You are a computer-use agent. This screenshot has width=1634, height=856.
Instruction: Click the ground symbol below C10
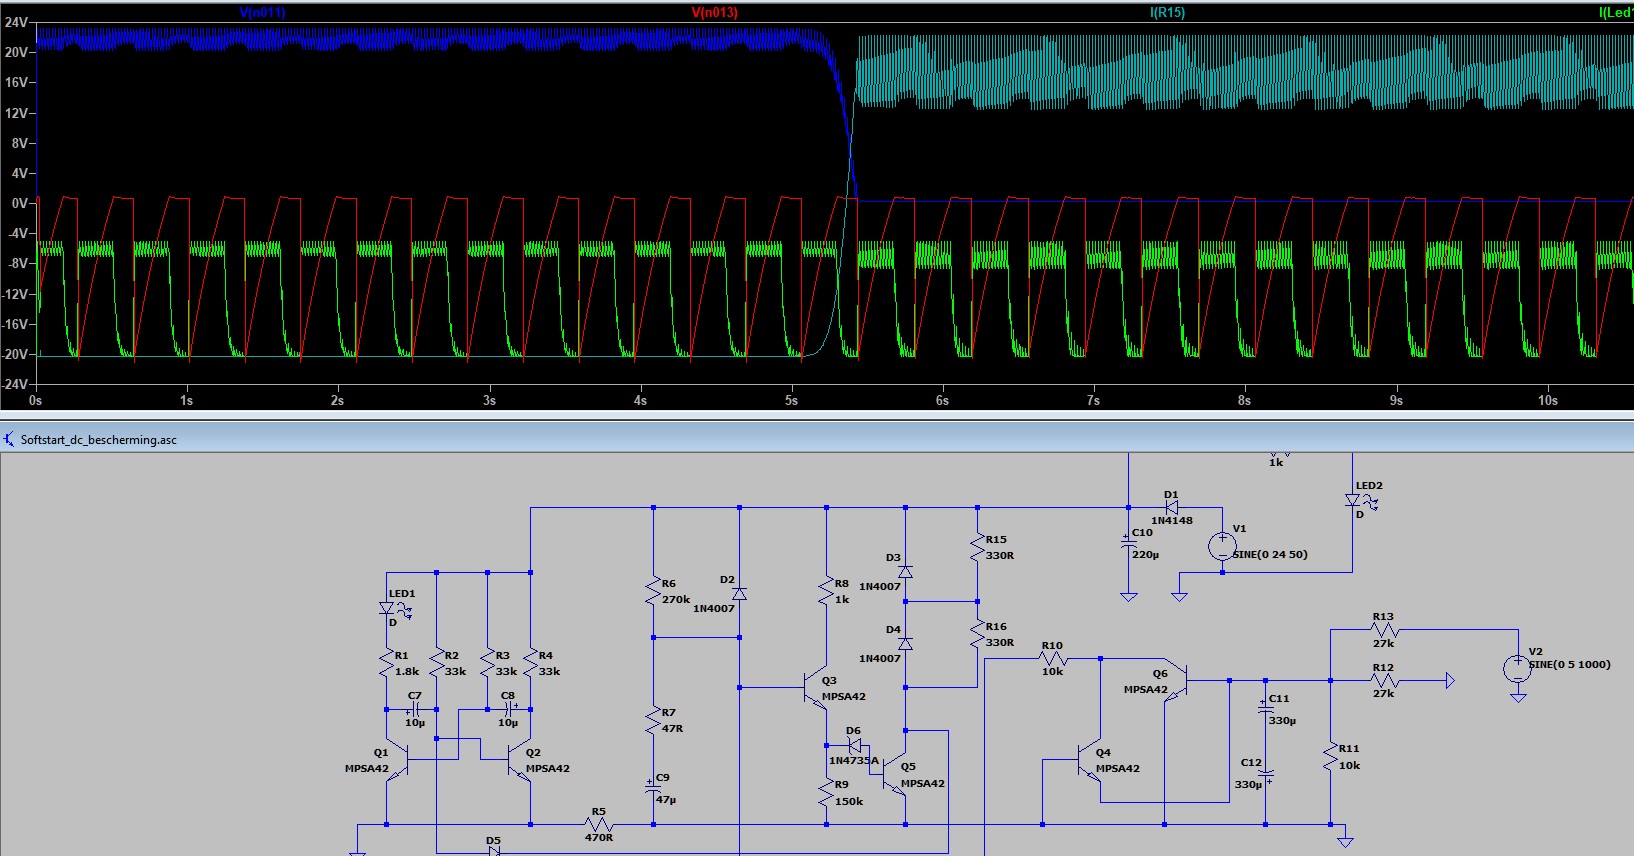click(1128, 597)
